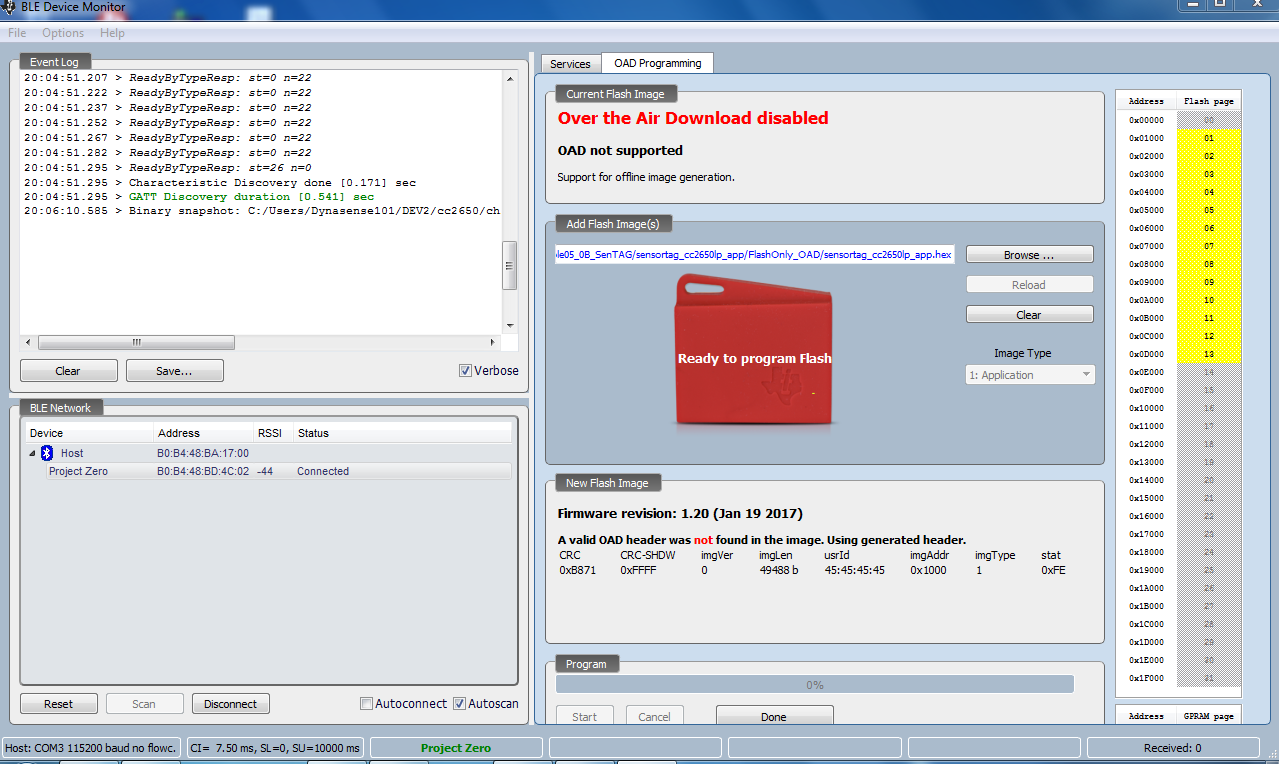Click the Address column header in BLE Network

coord(204,433)
